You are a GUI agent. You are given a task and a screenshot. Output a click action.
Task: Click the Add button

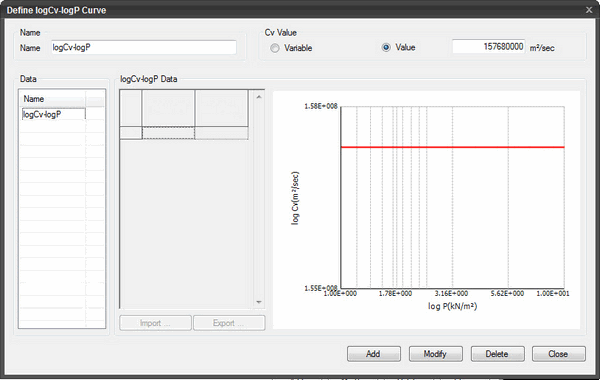[374, 354]
